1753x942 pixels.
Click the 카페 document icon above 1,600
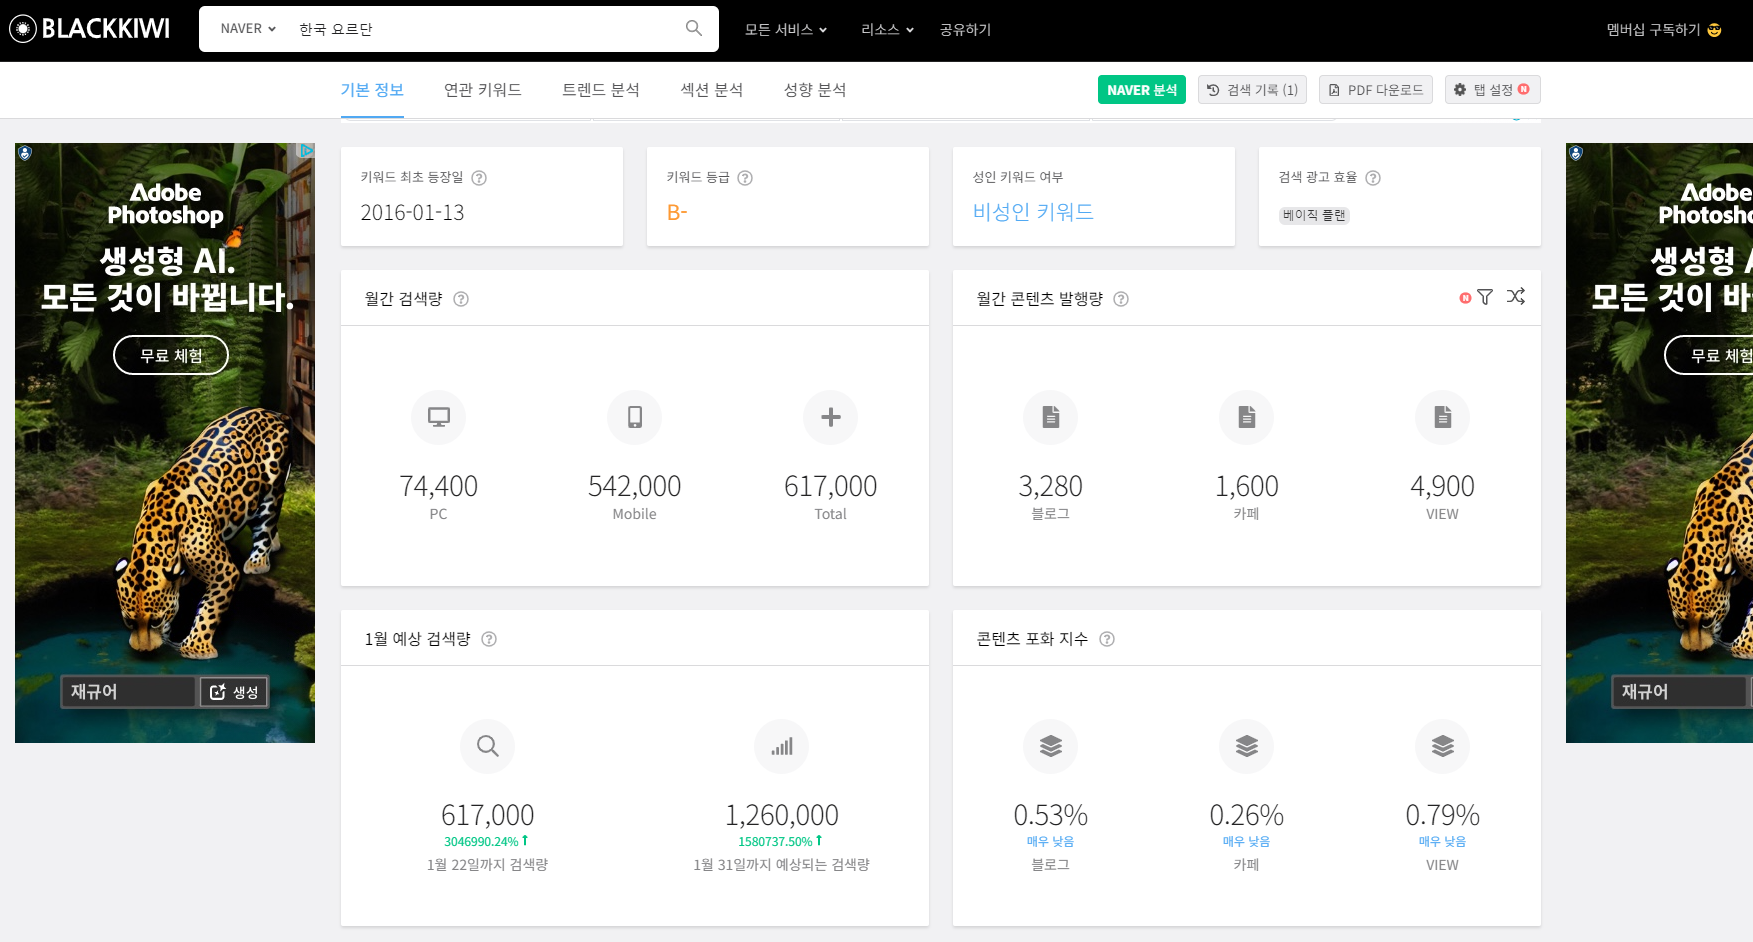[x=1247, y=417]
